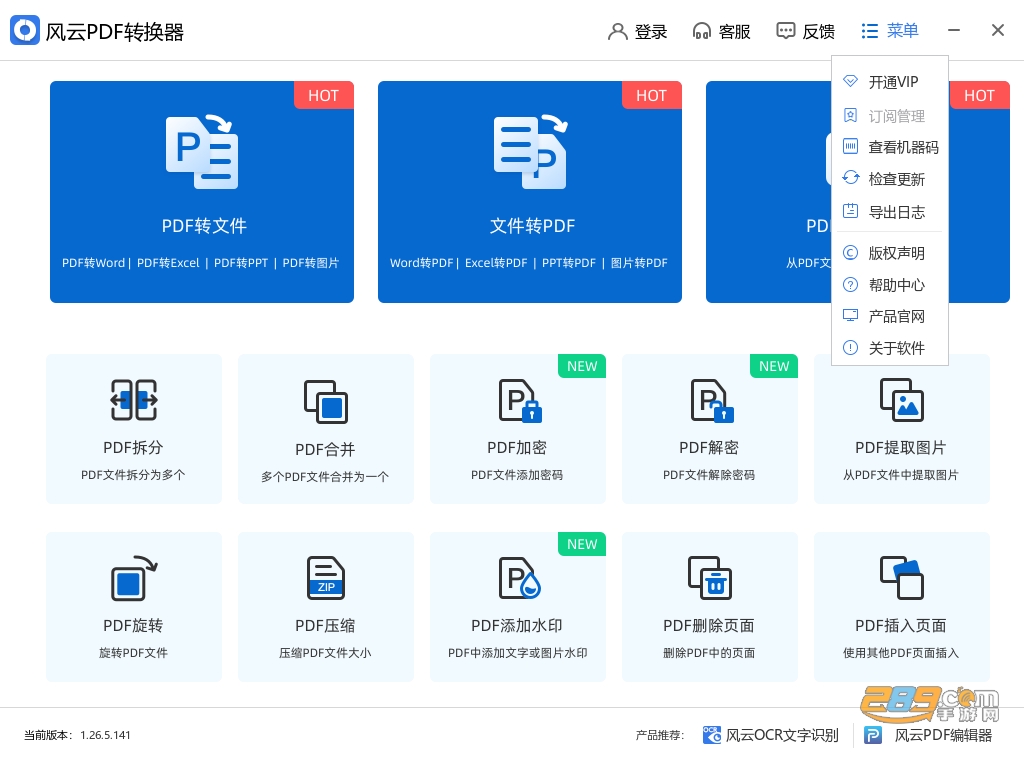1024x762 pixels.
Task: Click the 删除PDF中的页面 description
Action: click(709, 652)
